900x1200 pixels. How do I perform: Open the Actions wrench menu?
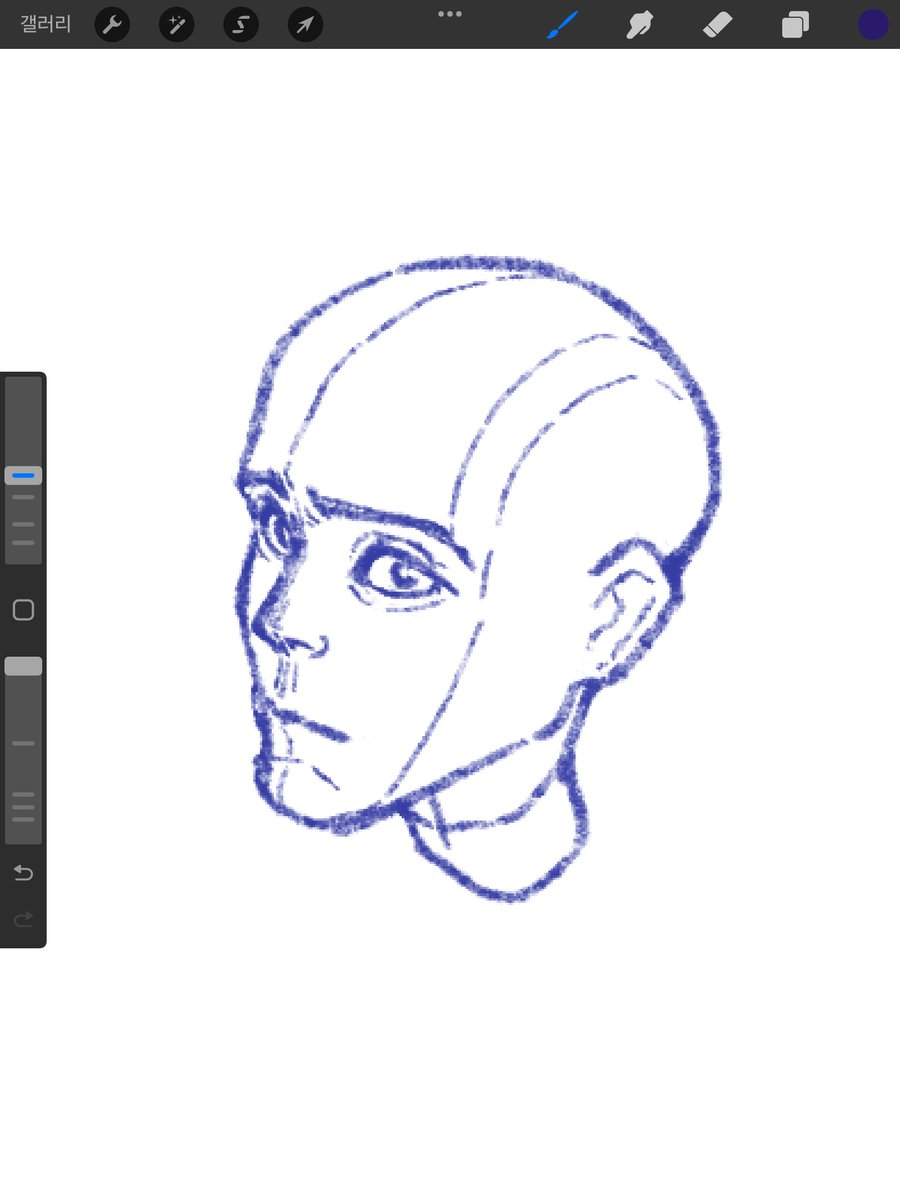click(x=112, y=24)
